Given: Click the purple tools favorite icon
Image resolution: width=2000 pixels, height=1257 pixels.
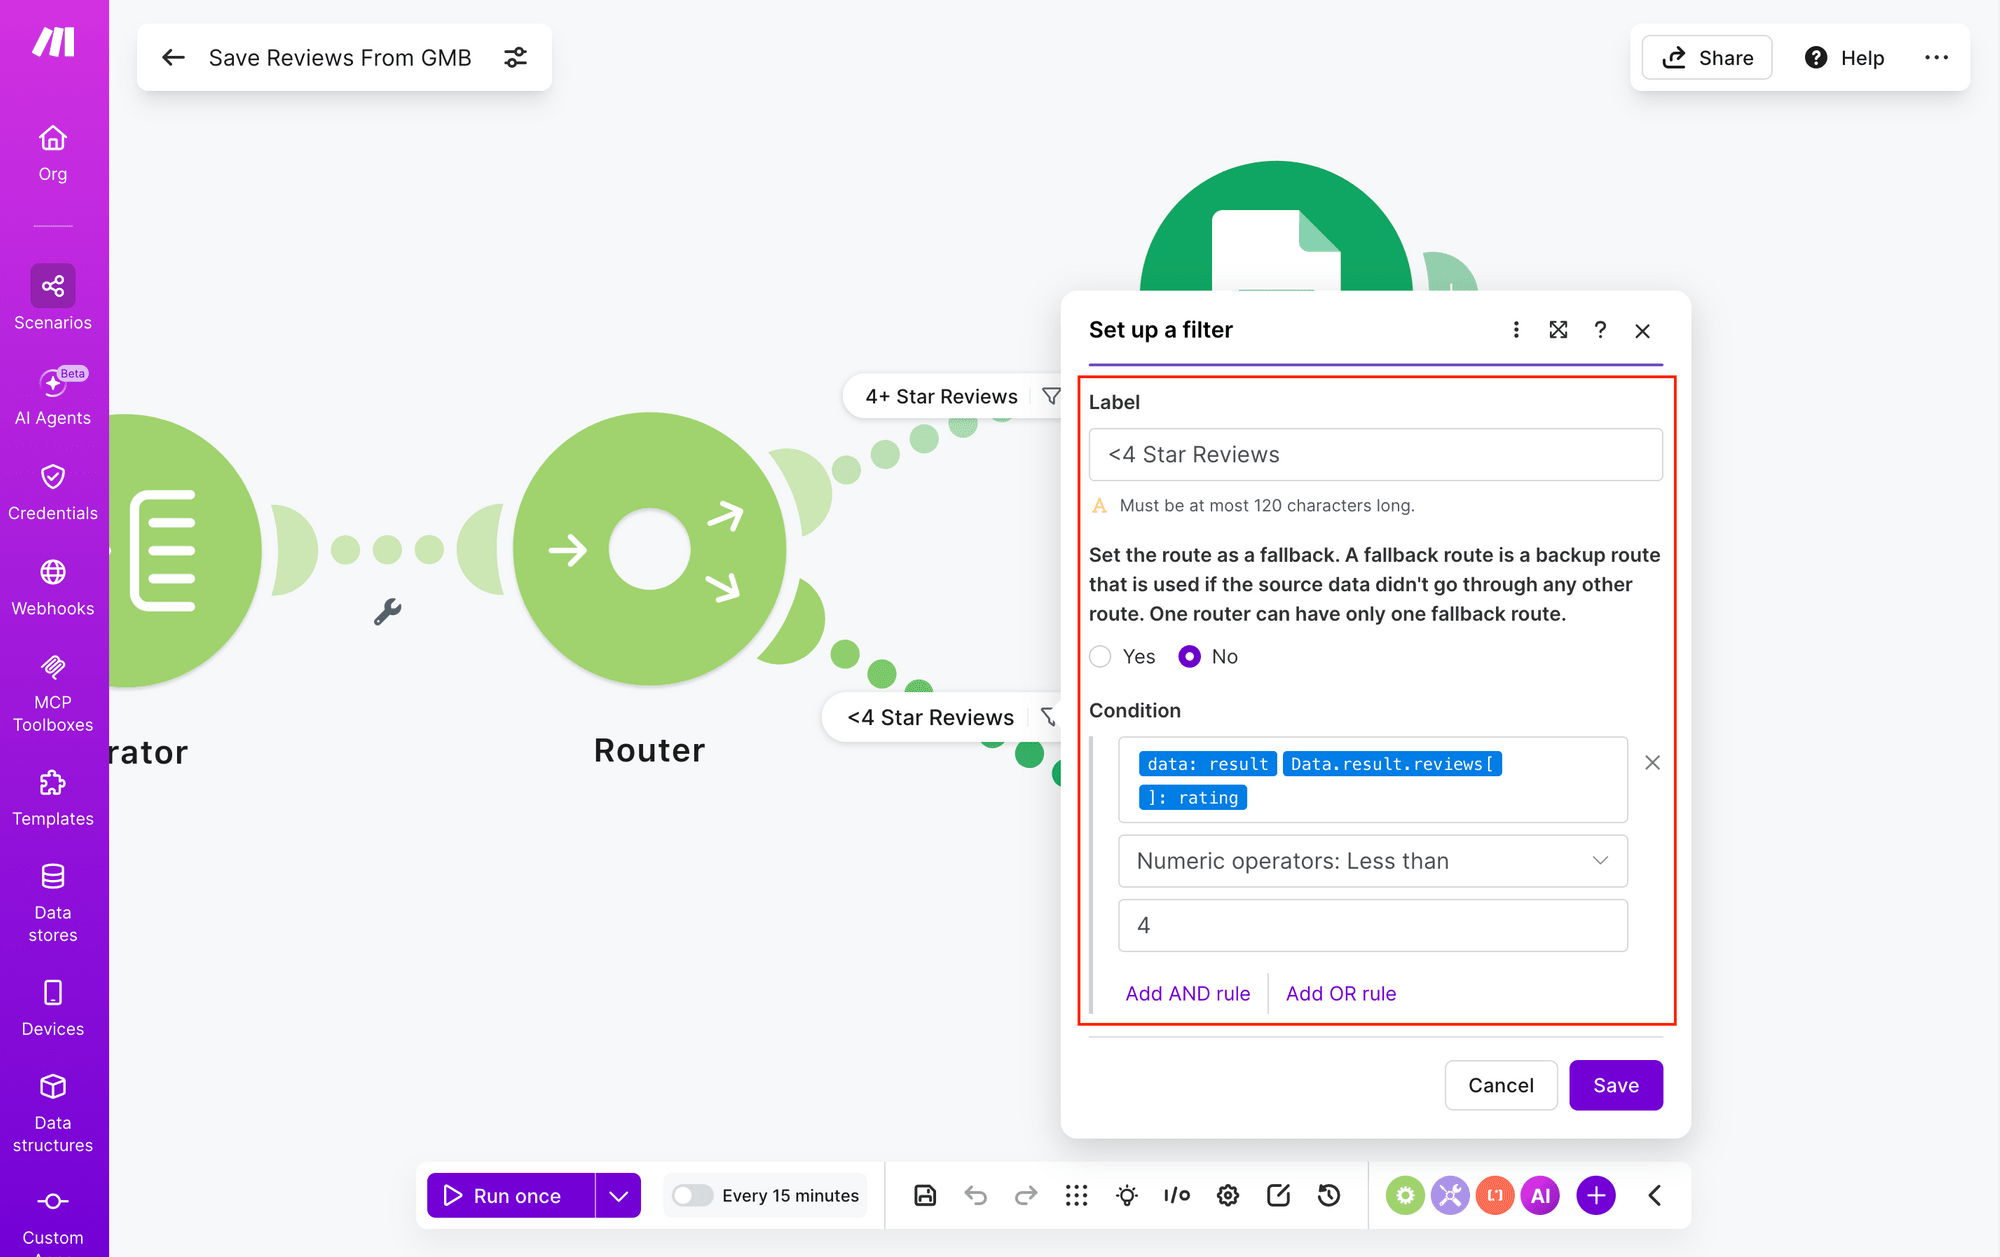Looking at the screenshot, I should (x=1450, y=1195).
